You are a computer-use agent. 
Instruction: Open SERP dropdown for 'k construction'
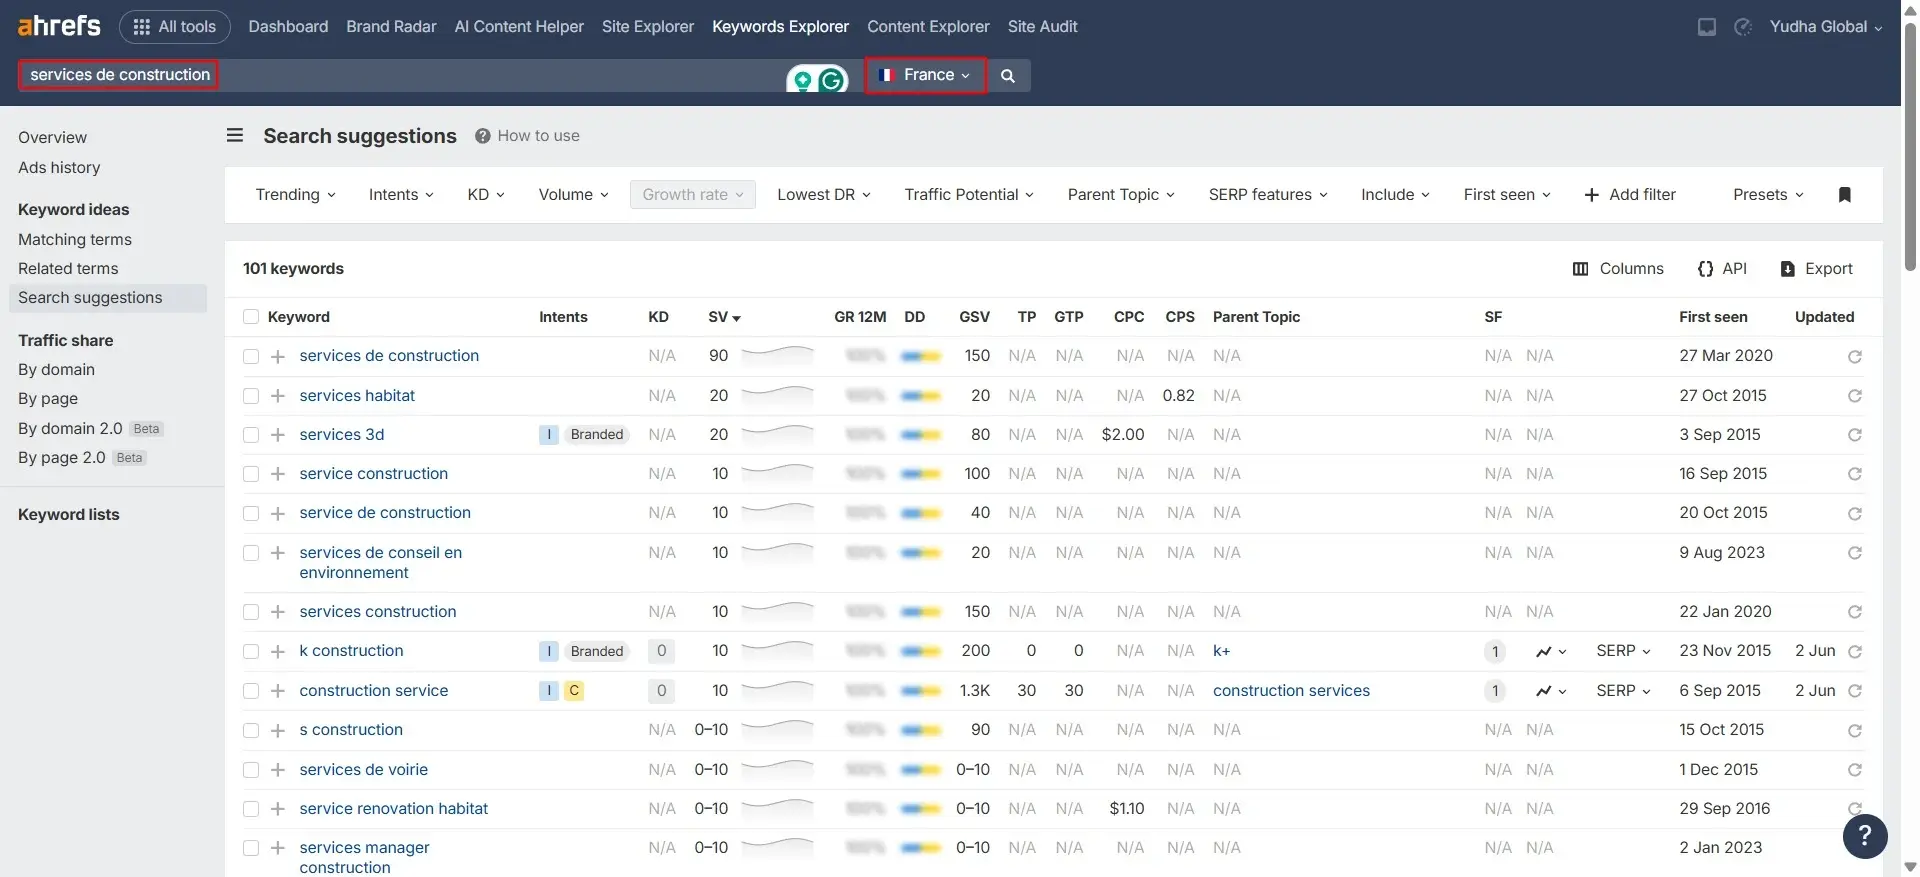tap(1623, 651)
